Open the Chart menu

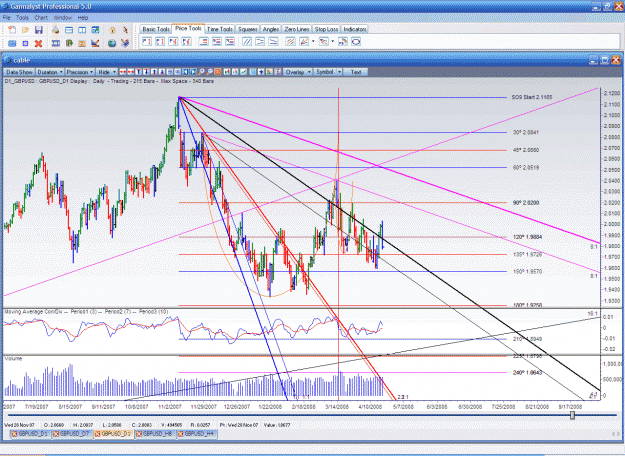coord(41,18)
